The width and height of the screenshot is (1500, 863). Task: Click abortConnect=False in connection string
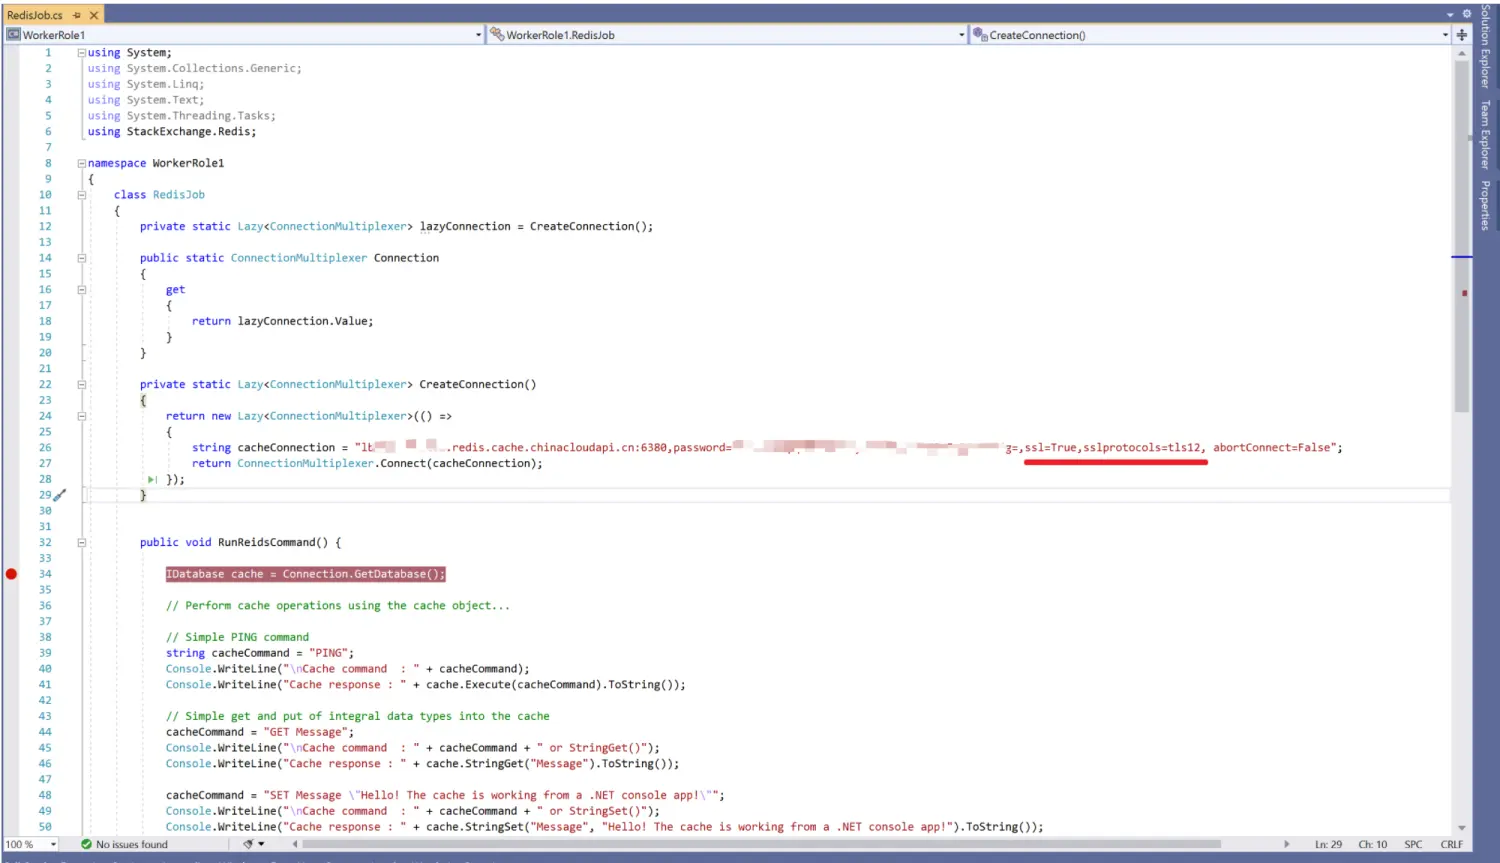point(1272,448)
